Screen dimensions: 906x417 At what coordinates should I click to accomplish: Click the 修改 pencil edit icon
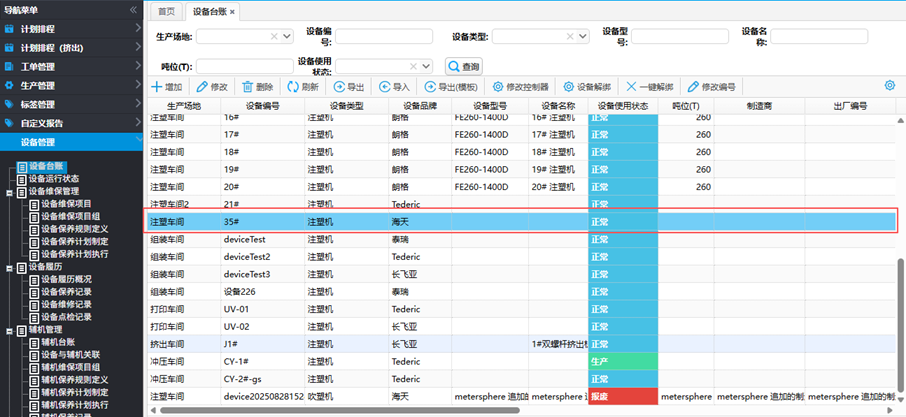(202, 87)
